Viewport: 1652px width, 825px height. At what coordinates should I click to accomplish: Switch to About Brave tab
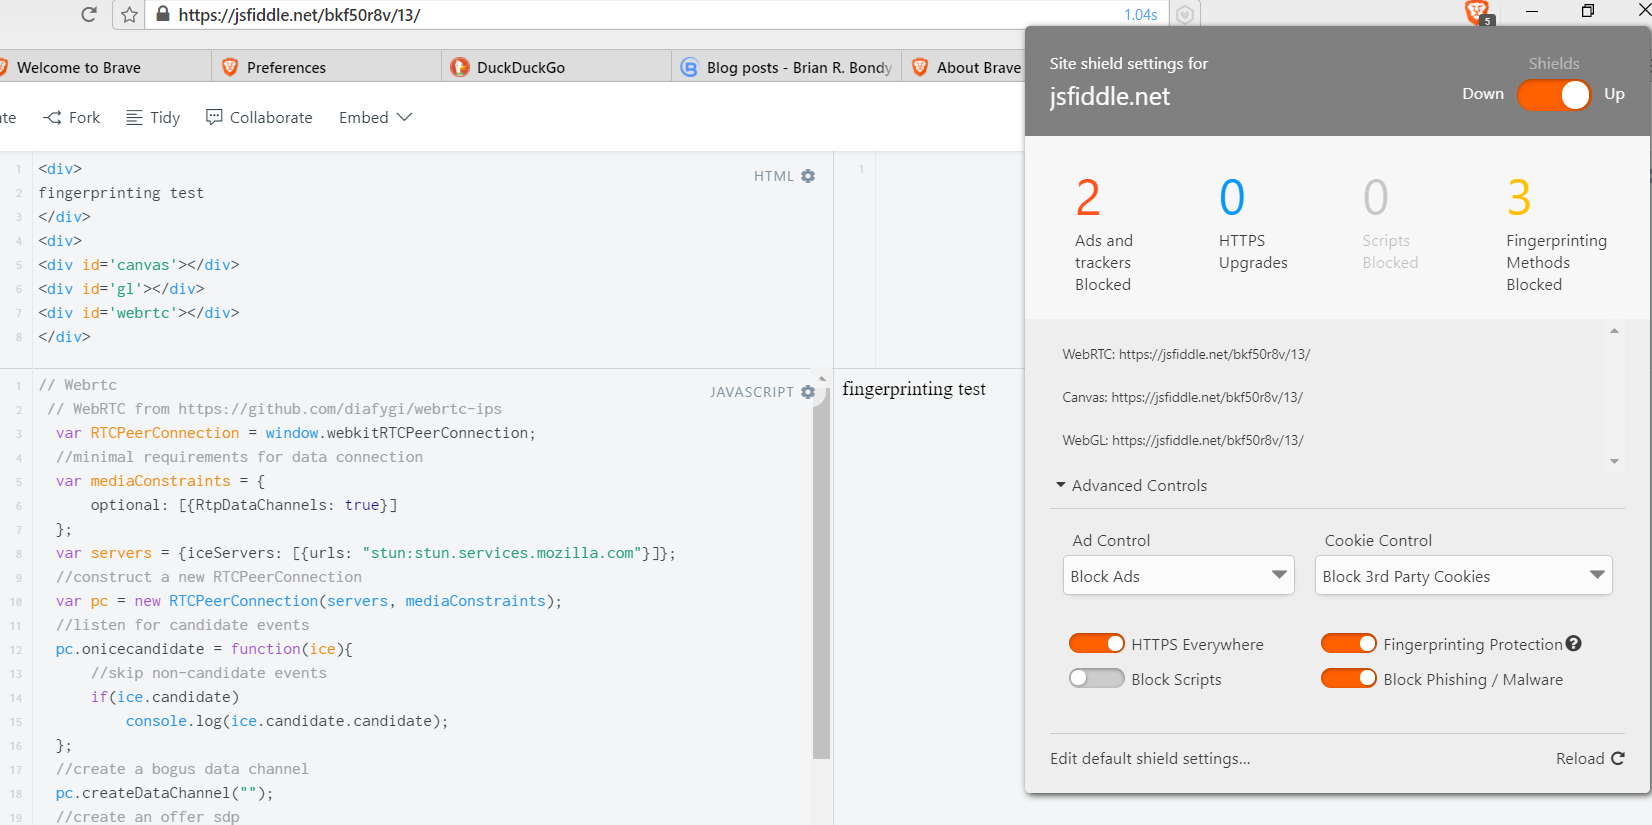tap(965, 67)
